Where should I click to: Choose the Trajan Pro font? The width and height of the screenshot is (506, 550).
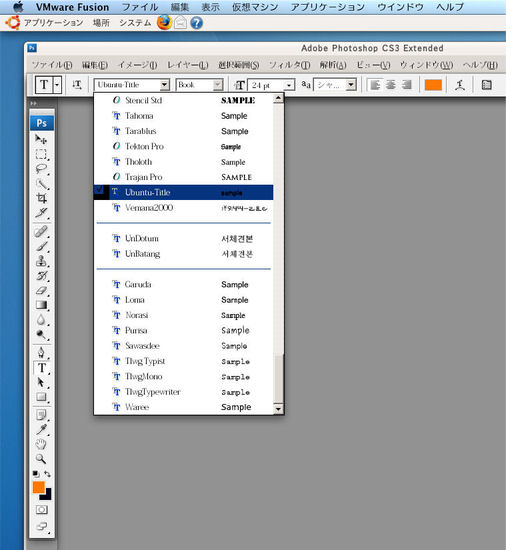pyautogui.click(x=183, y=177)
